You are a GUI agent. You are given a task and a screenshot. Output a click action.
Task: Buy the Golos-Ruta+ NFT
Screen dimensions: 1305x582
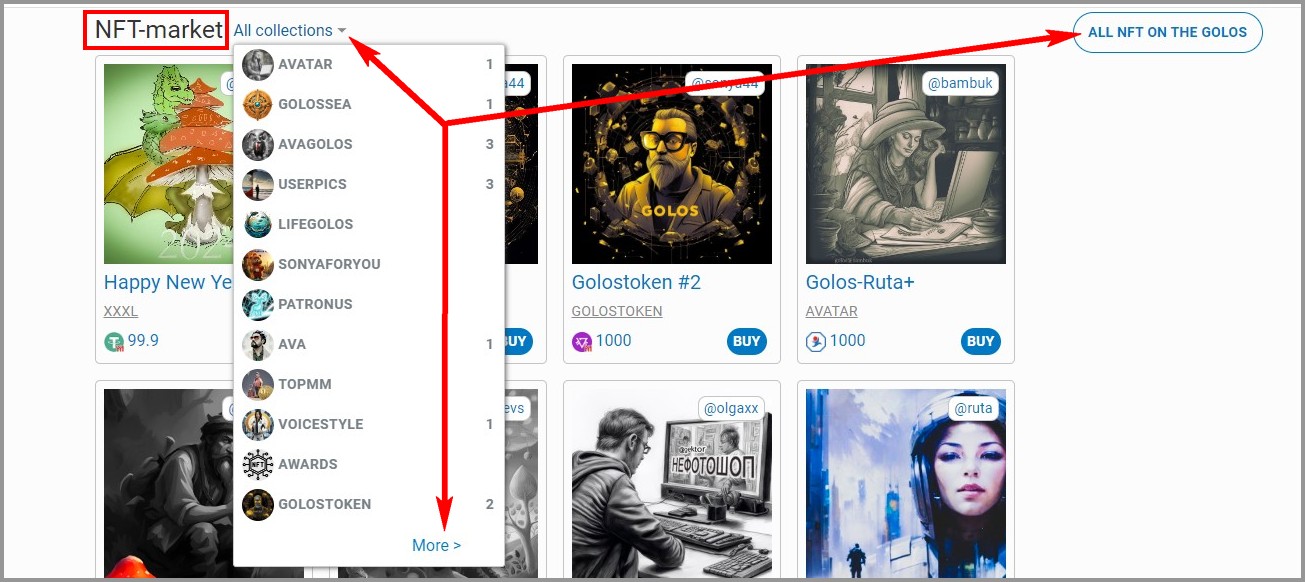[x=981, y=341]
